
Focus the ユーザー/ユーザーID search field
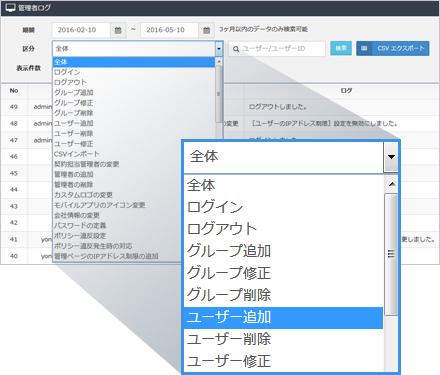tap(277, 49)
